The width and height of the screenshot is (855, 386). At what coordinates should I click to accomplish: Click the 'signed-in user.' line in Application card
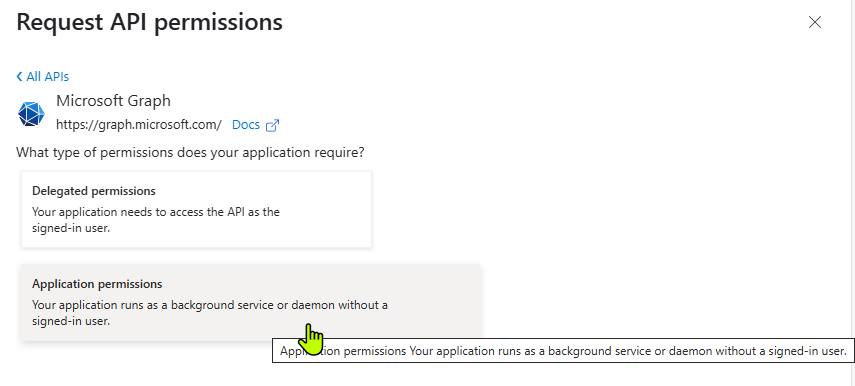coord(71,321)
